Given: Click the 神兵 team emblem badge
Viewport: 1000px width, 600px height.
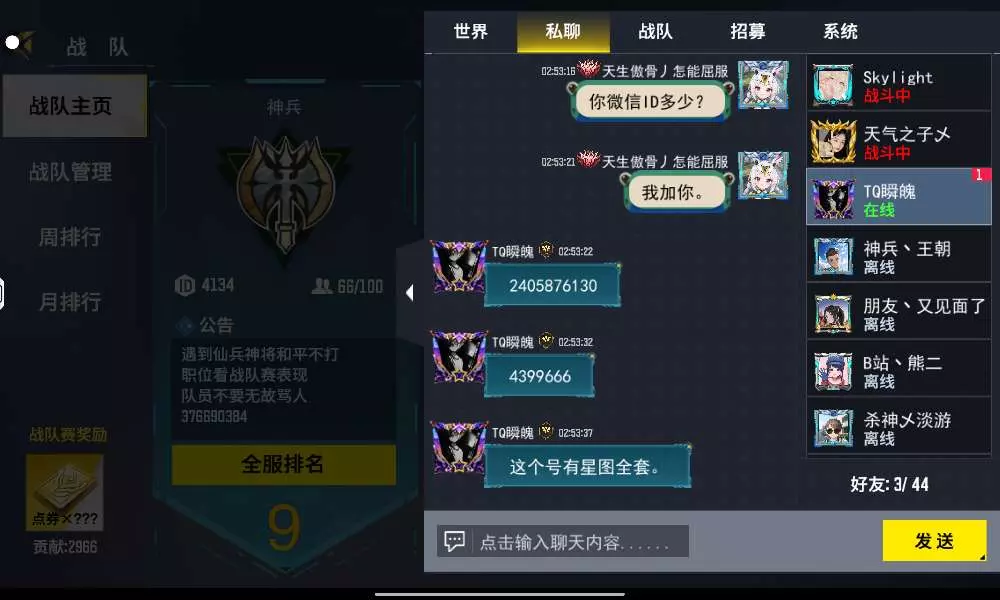Looking at the screenshot, I should (x=285, y=194).
